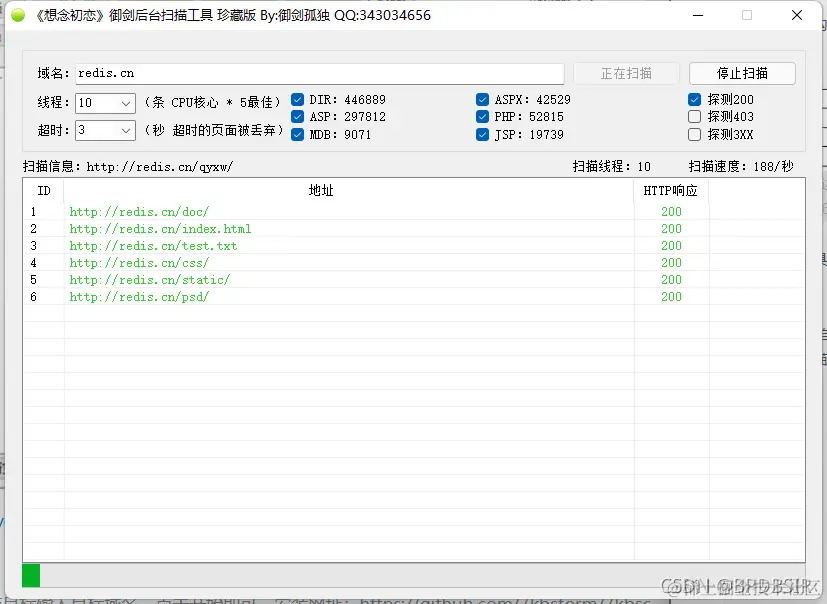Click the 扫描速度: 188/秒 status text
Viewport: 827px width, 604px height.
pos(741,167)
